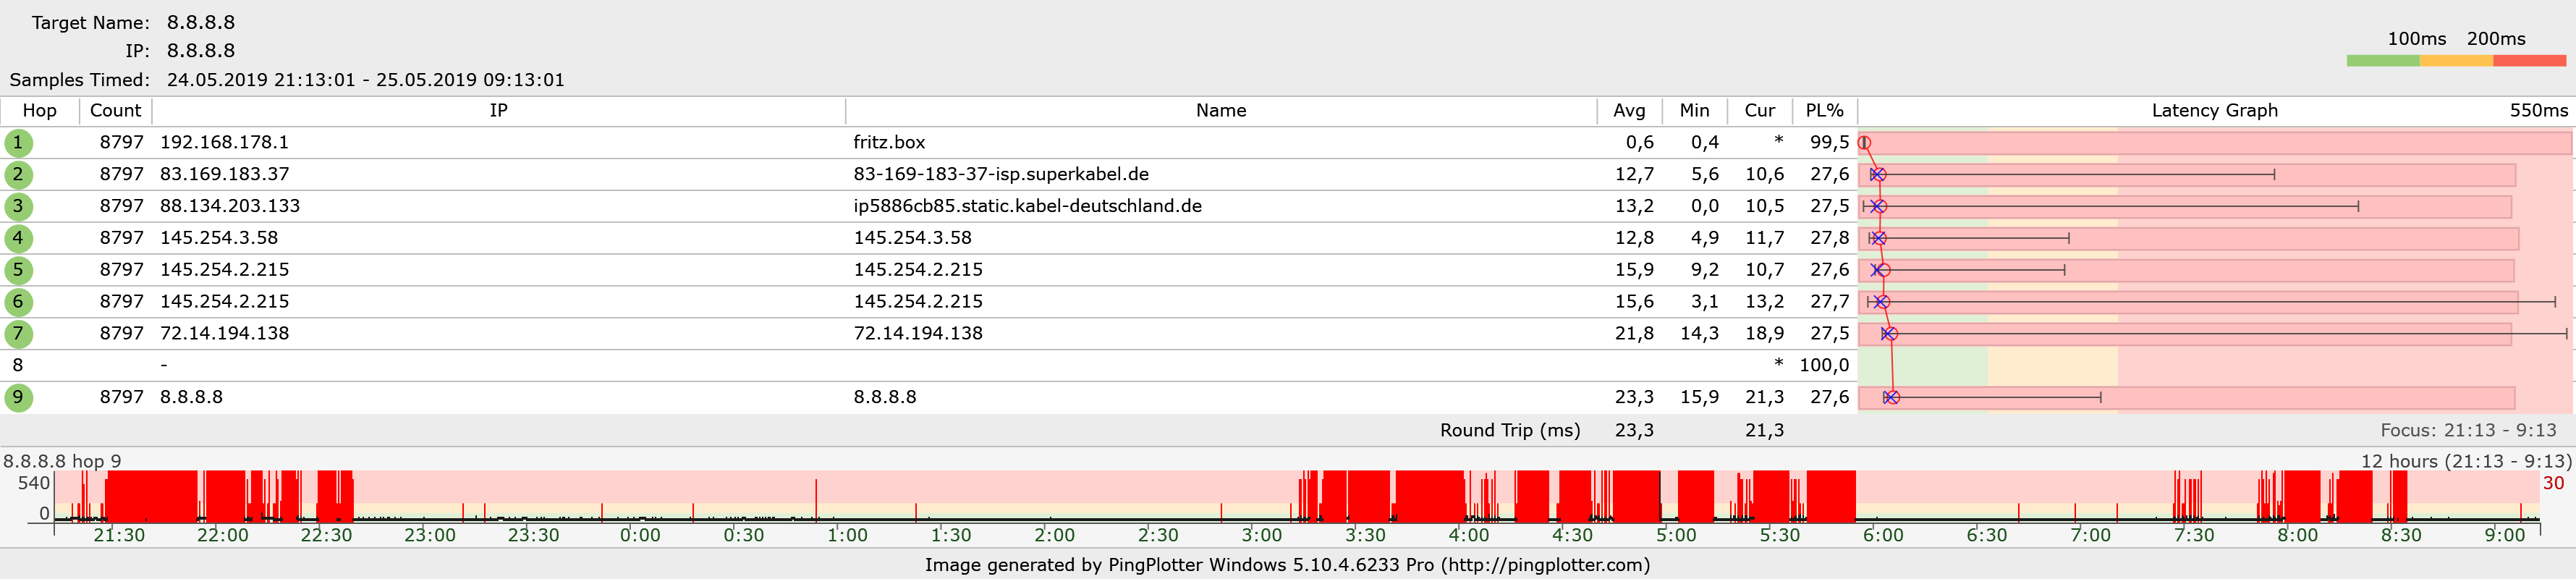This screenshot has width=2576, height=579.
Task: Select the hop 2 green circle icon
Action: 18,175
